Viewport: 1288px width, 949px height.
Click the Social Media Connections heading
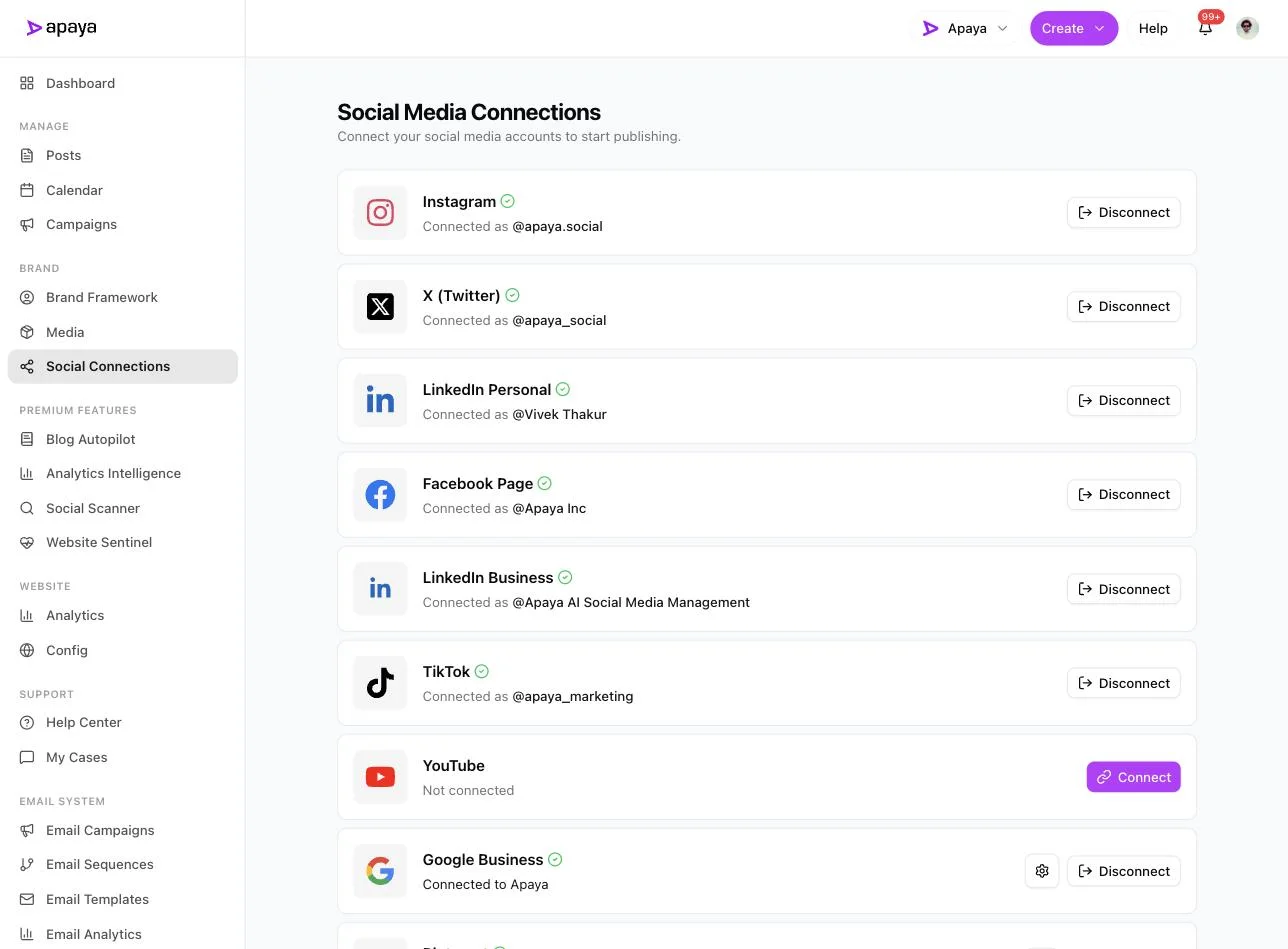[469, 112]
